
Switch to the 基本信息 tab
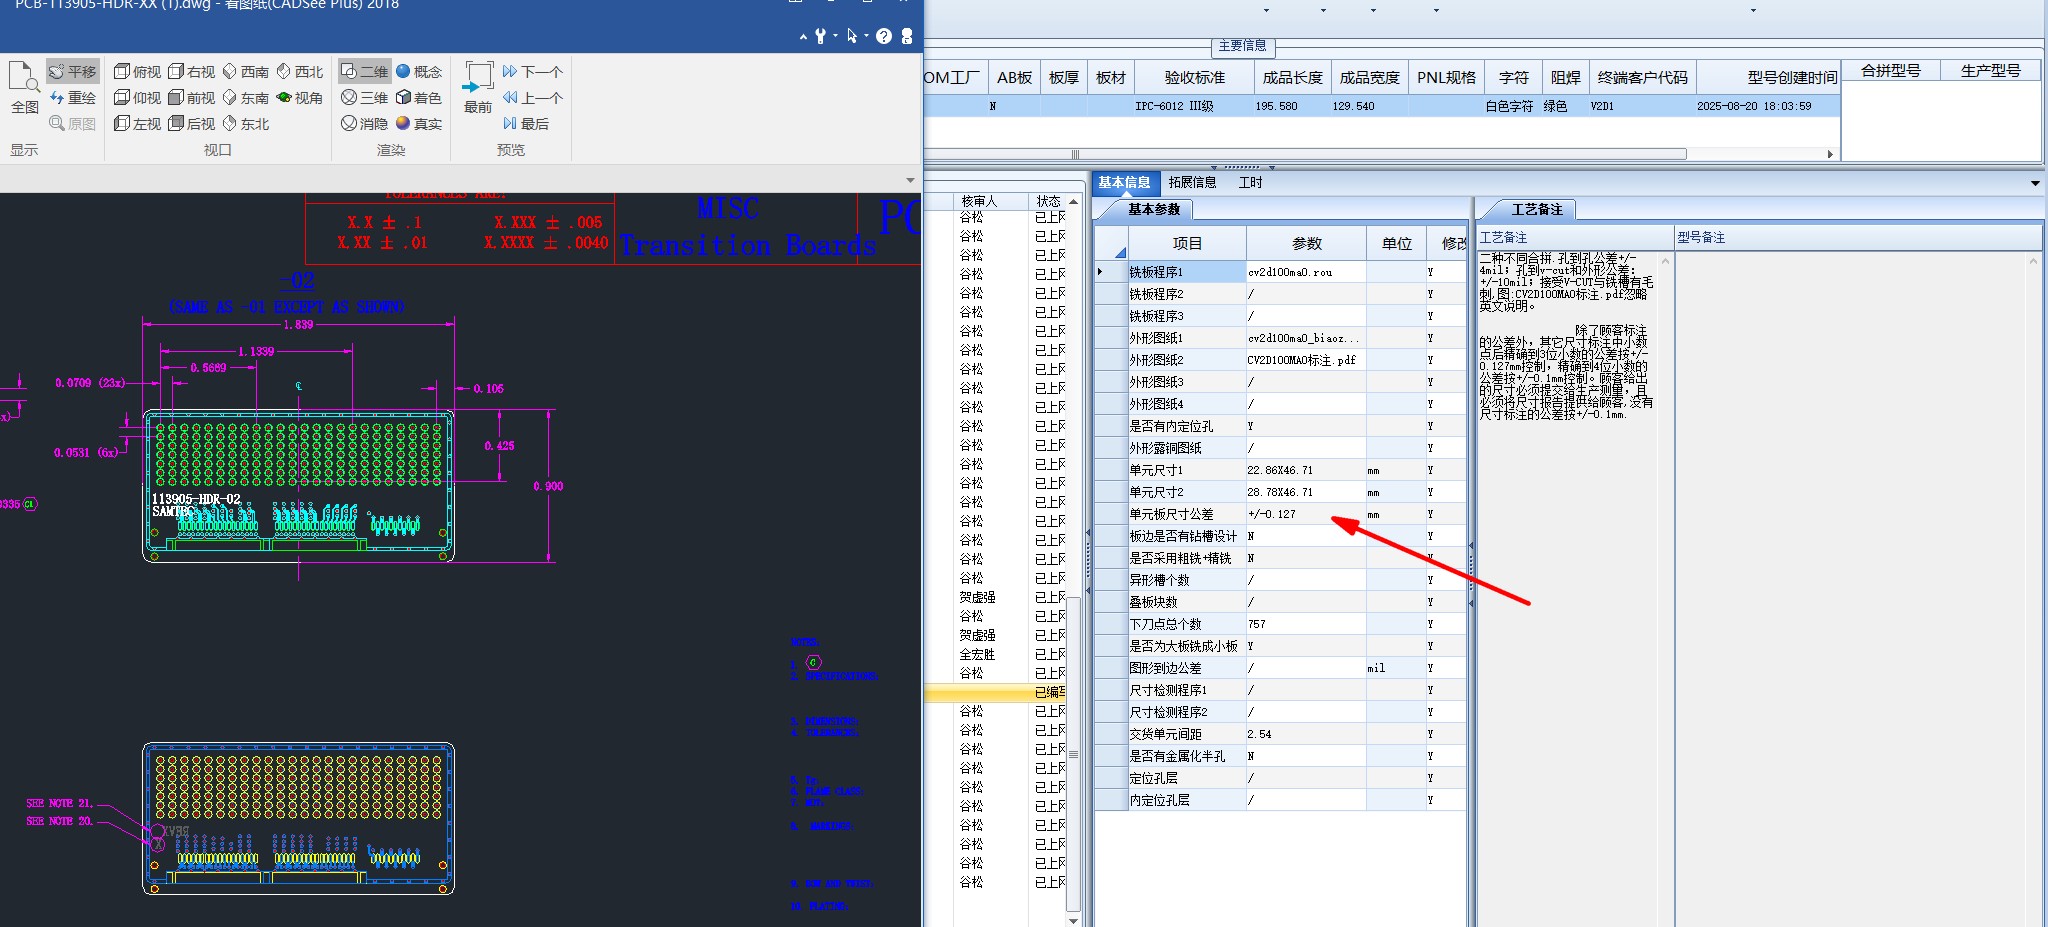(x=1124, y=183)
